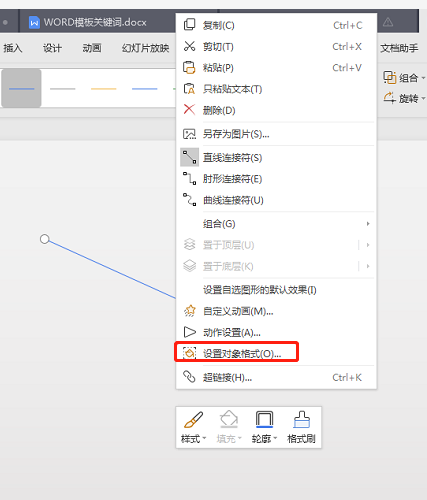Open the 样式 dropdown arrow
Screen dimensions: 427x500
click(204, 438)
